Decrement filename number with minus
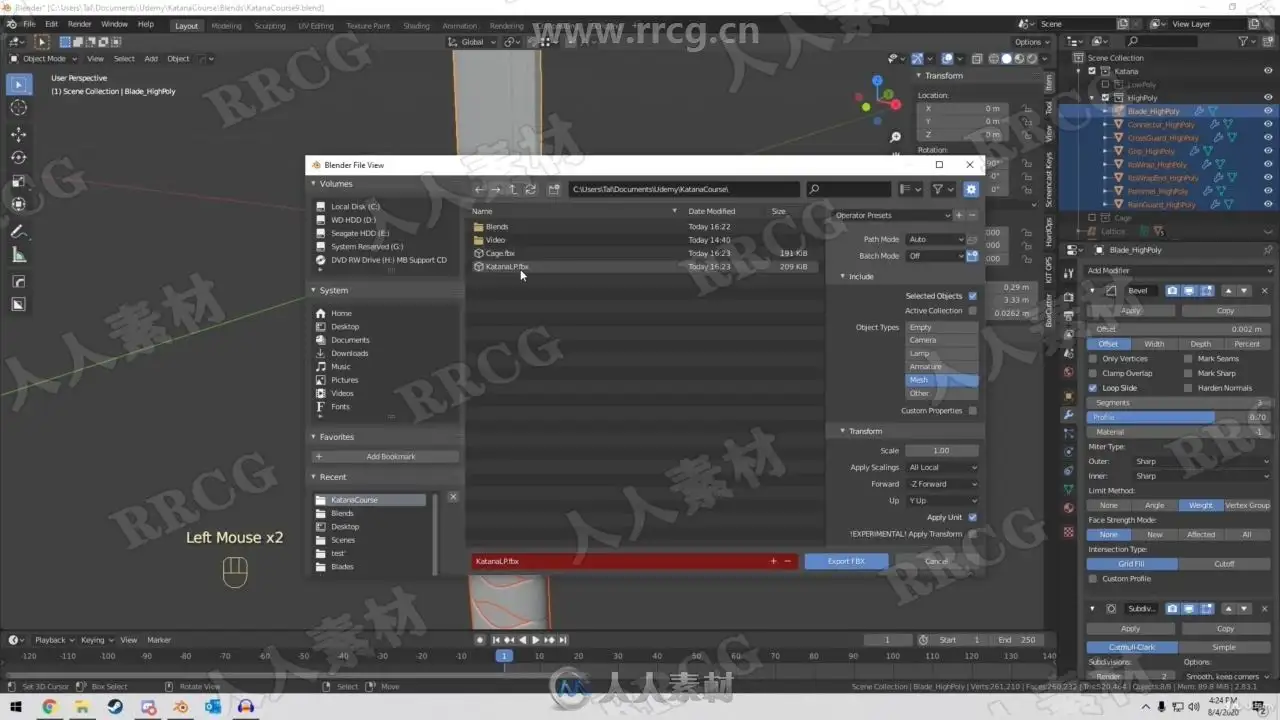This screenshot has height=720, width=1280. coord(787,561)
